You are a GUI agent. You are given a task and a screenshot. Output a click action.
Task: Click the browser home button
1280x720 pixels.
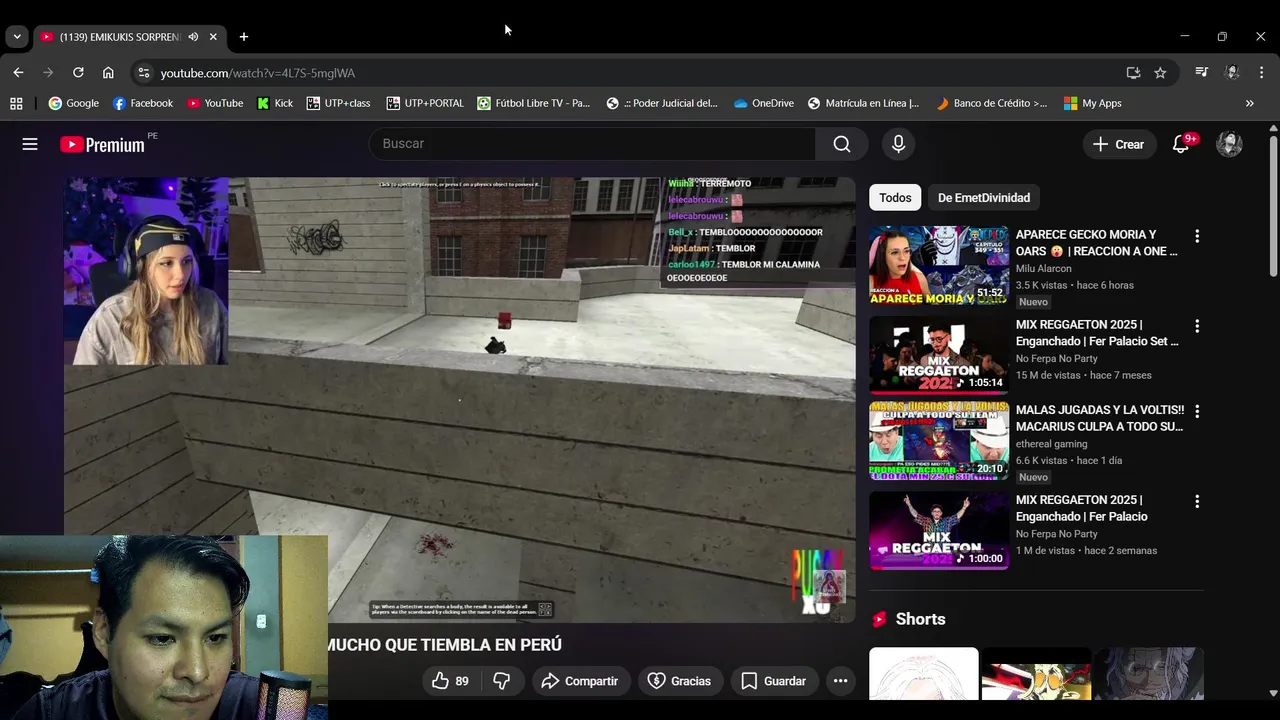(108, 73)
